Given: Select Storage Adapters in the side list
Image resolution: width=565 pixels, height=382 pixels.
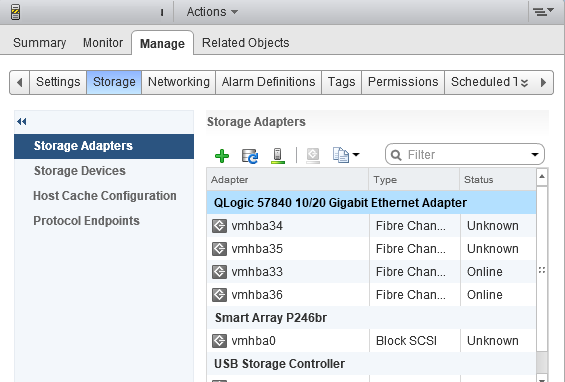Looking at the screenshot, I should click(x=104, y=146).
